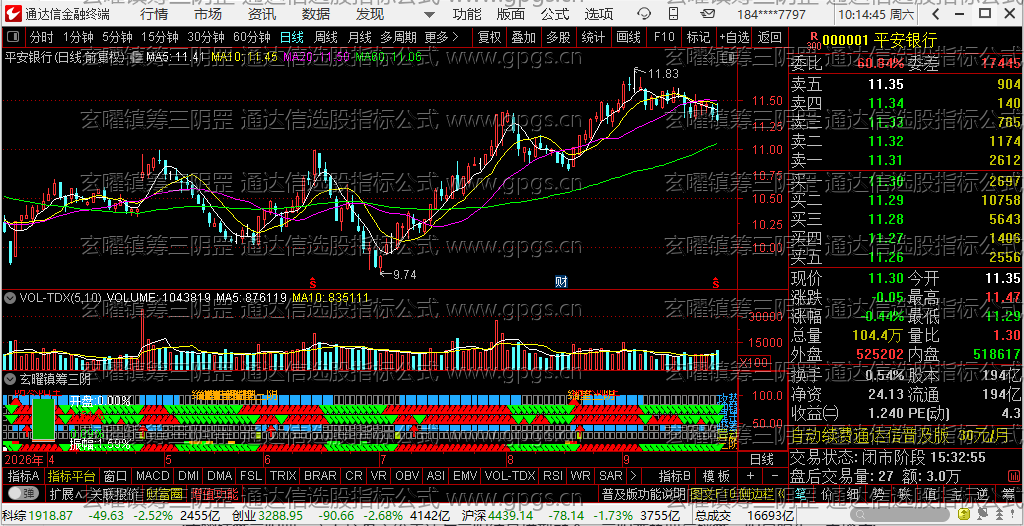The height and width of the screenshot is (526, 1024).
Task: Click the S marker below the August candles
Action: coord(313,283)
